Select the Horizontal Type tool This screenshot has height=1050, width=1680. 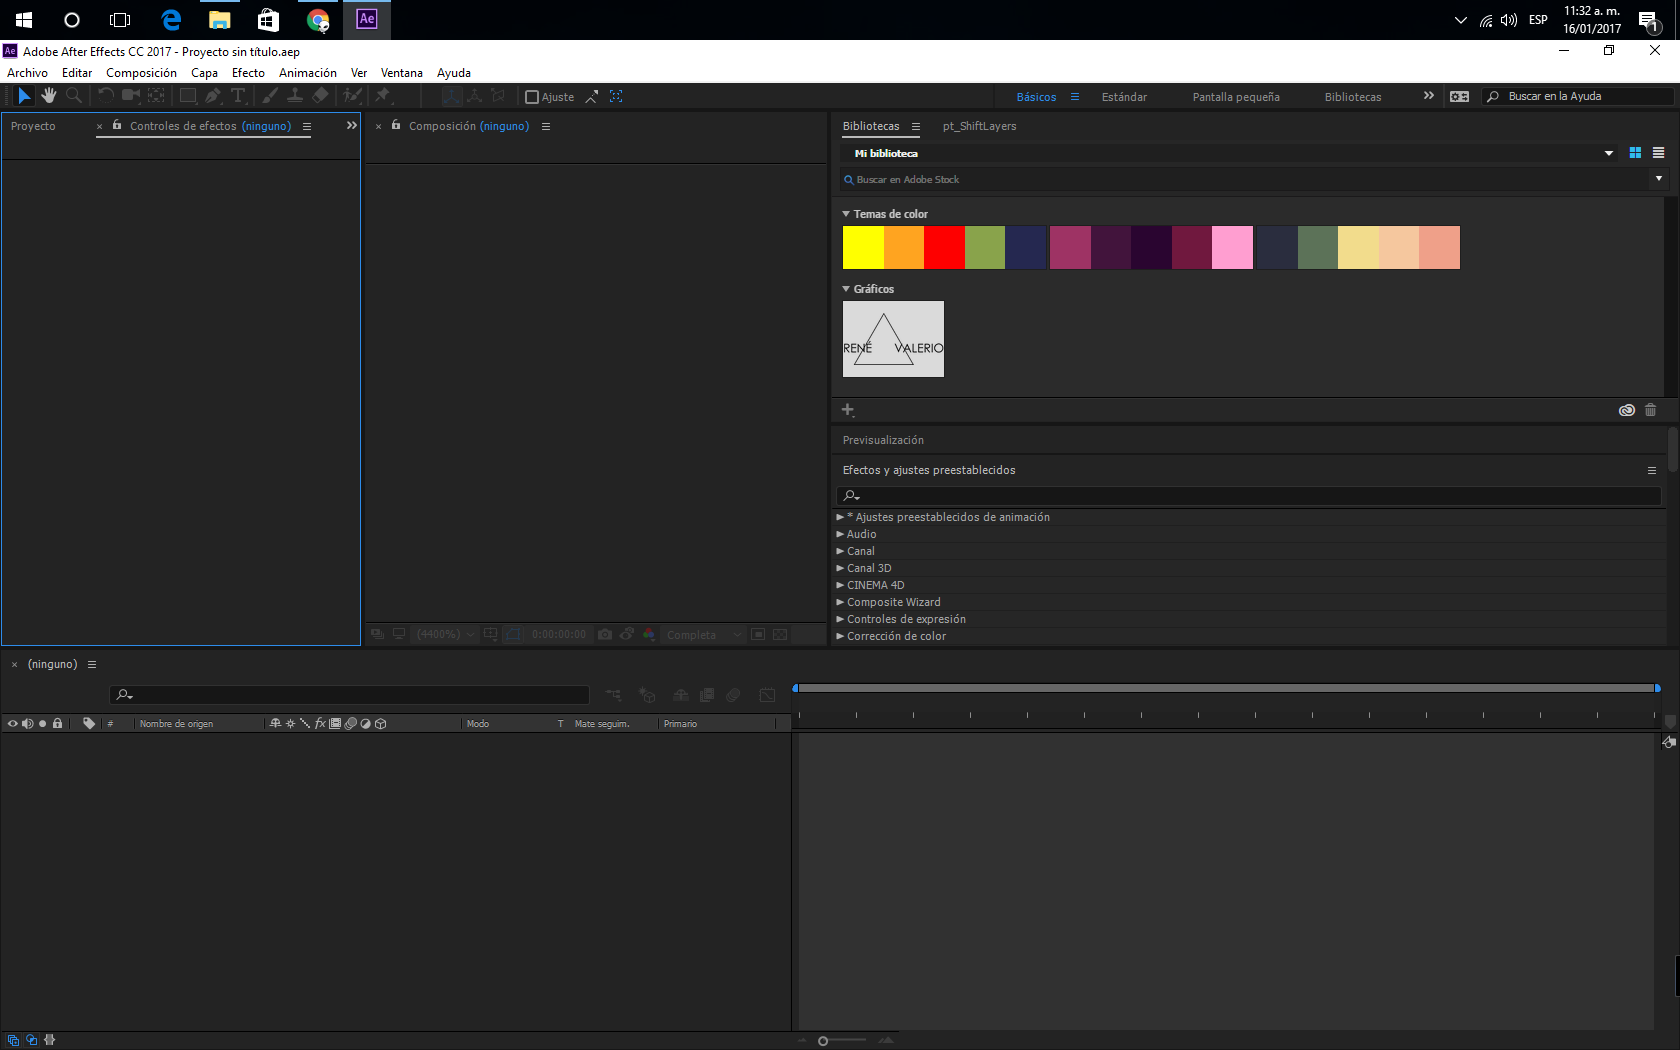(x=238, y=96)
